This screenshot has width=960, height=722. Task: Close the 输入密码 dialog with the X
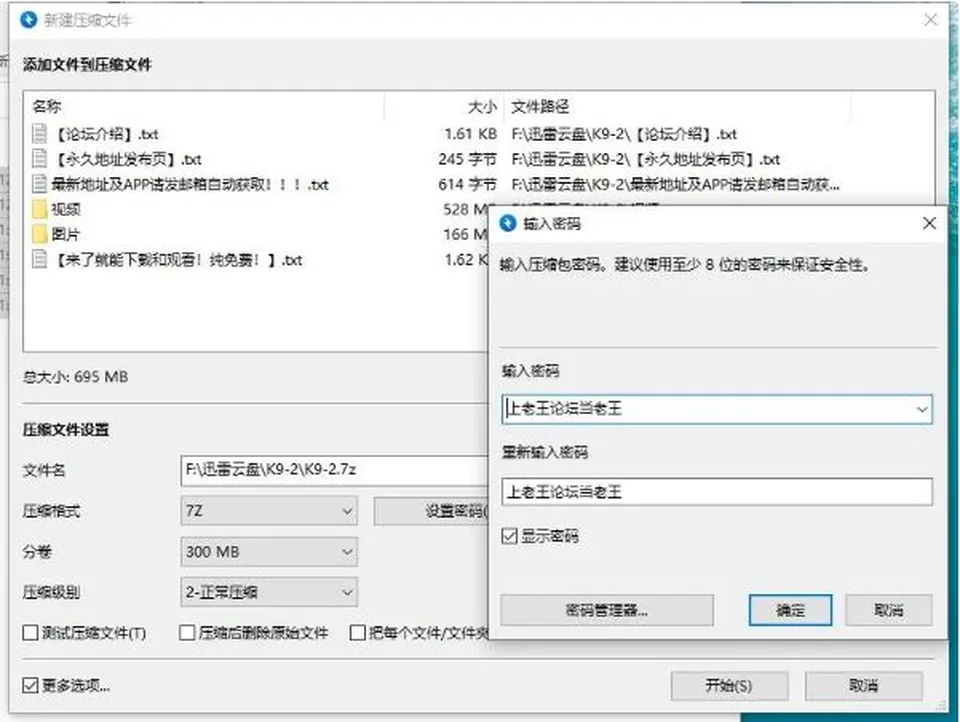[x=929, y=224]
